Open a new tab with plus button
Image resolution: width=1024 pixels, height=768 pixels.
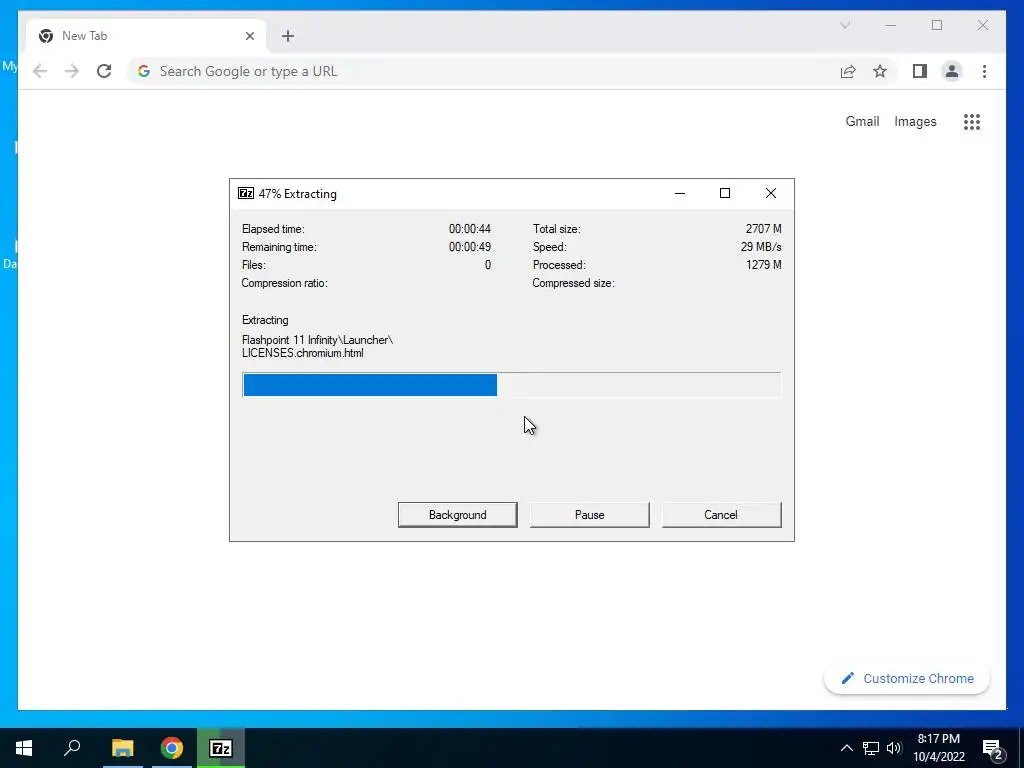288,36
